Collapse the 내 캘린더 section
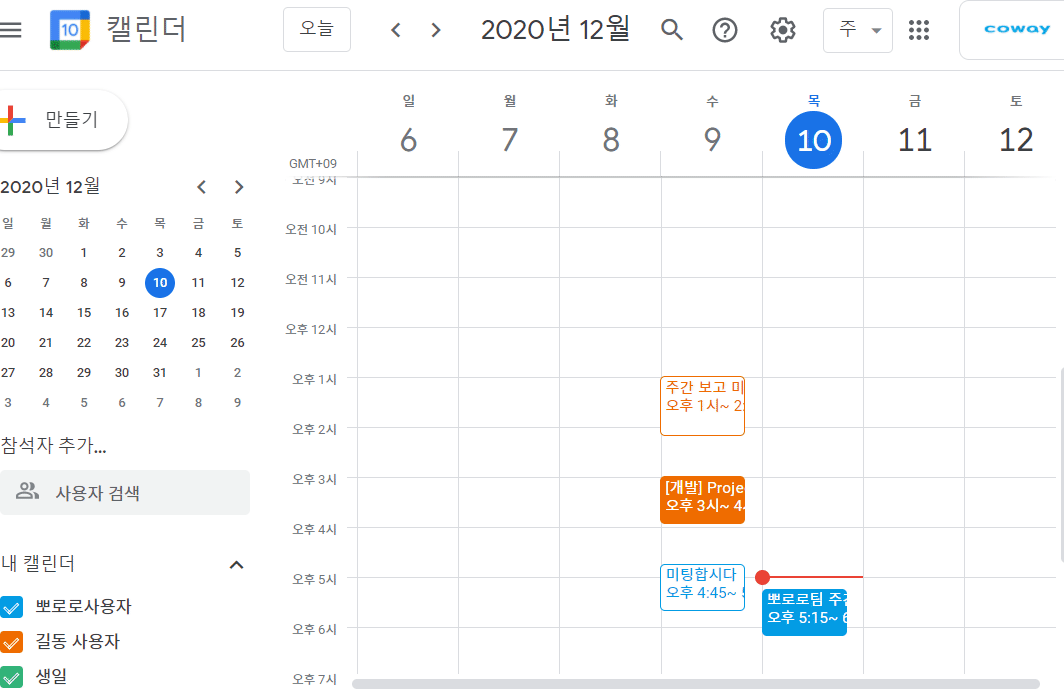 (236, 565)
